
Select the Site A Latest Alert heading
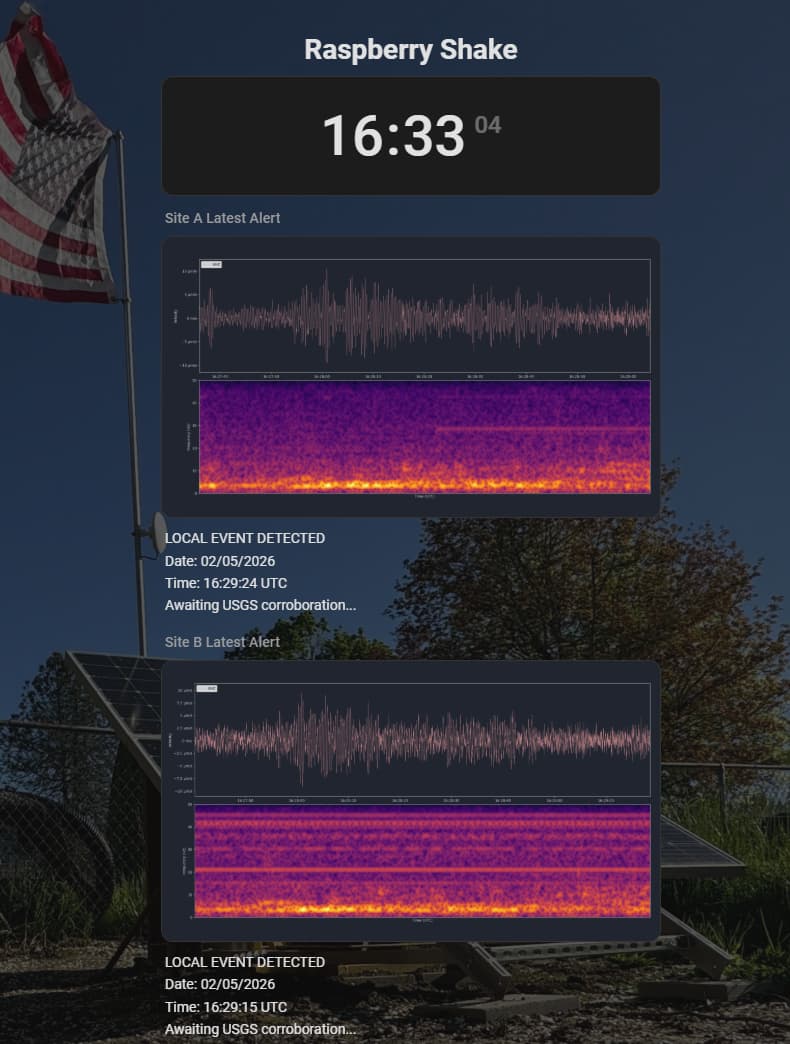point(222,217)
